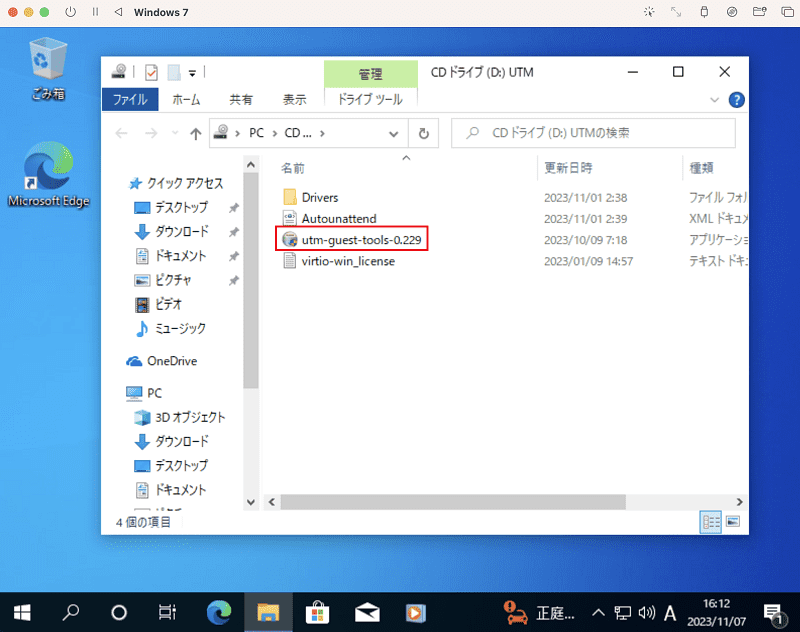Select the 管理 contextual tab header
This screenshot has width=800, height=632.
[370, 74]
